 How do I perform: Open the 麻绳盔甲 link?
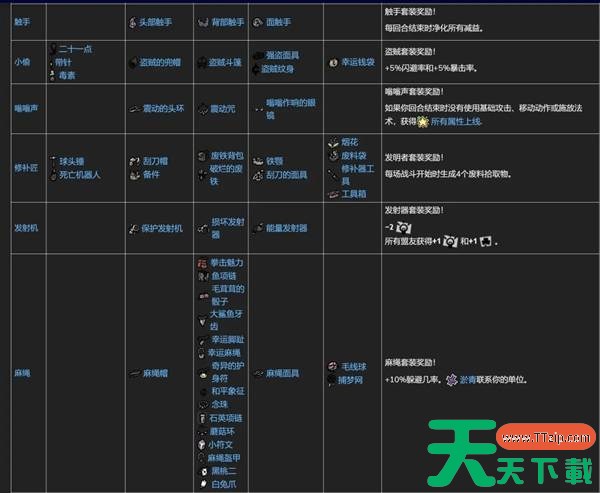tap(224, 458)
